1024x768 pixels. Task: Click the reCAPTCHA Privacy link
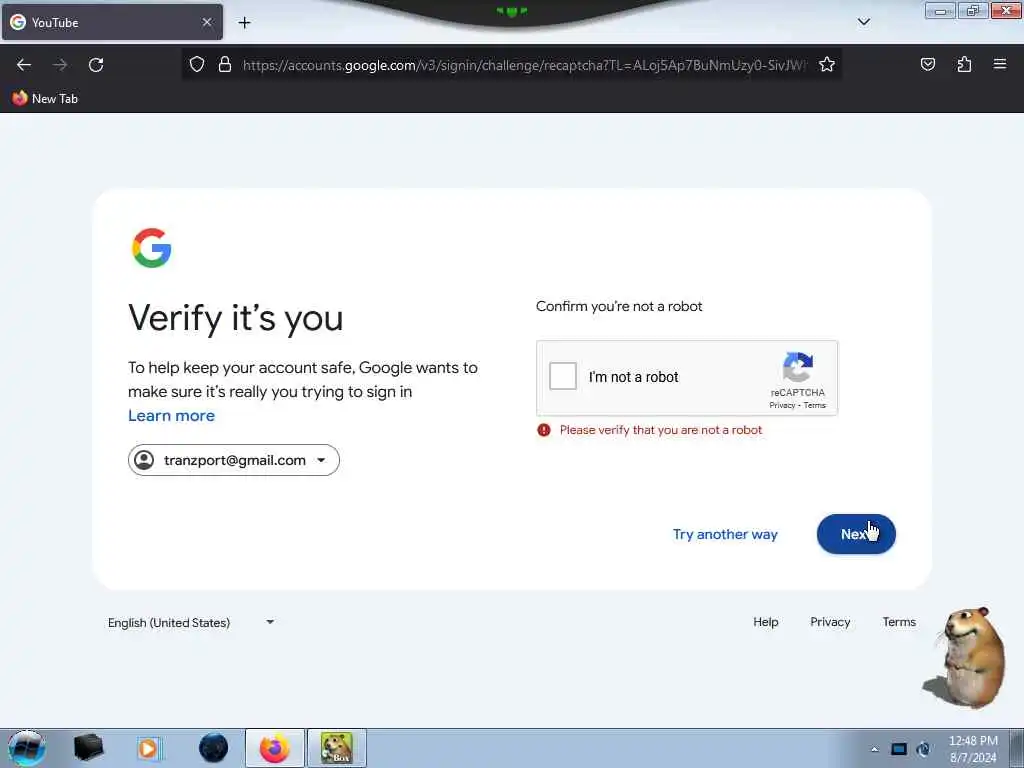[782, 405]
